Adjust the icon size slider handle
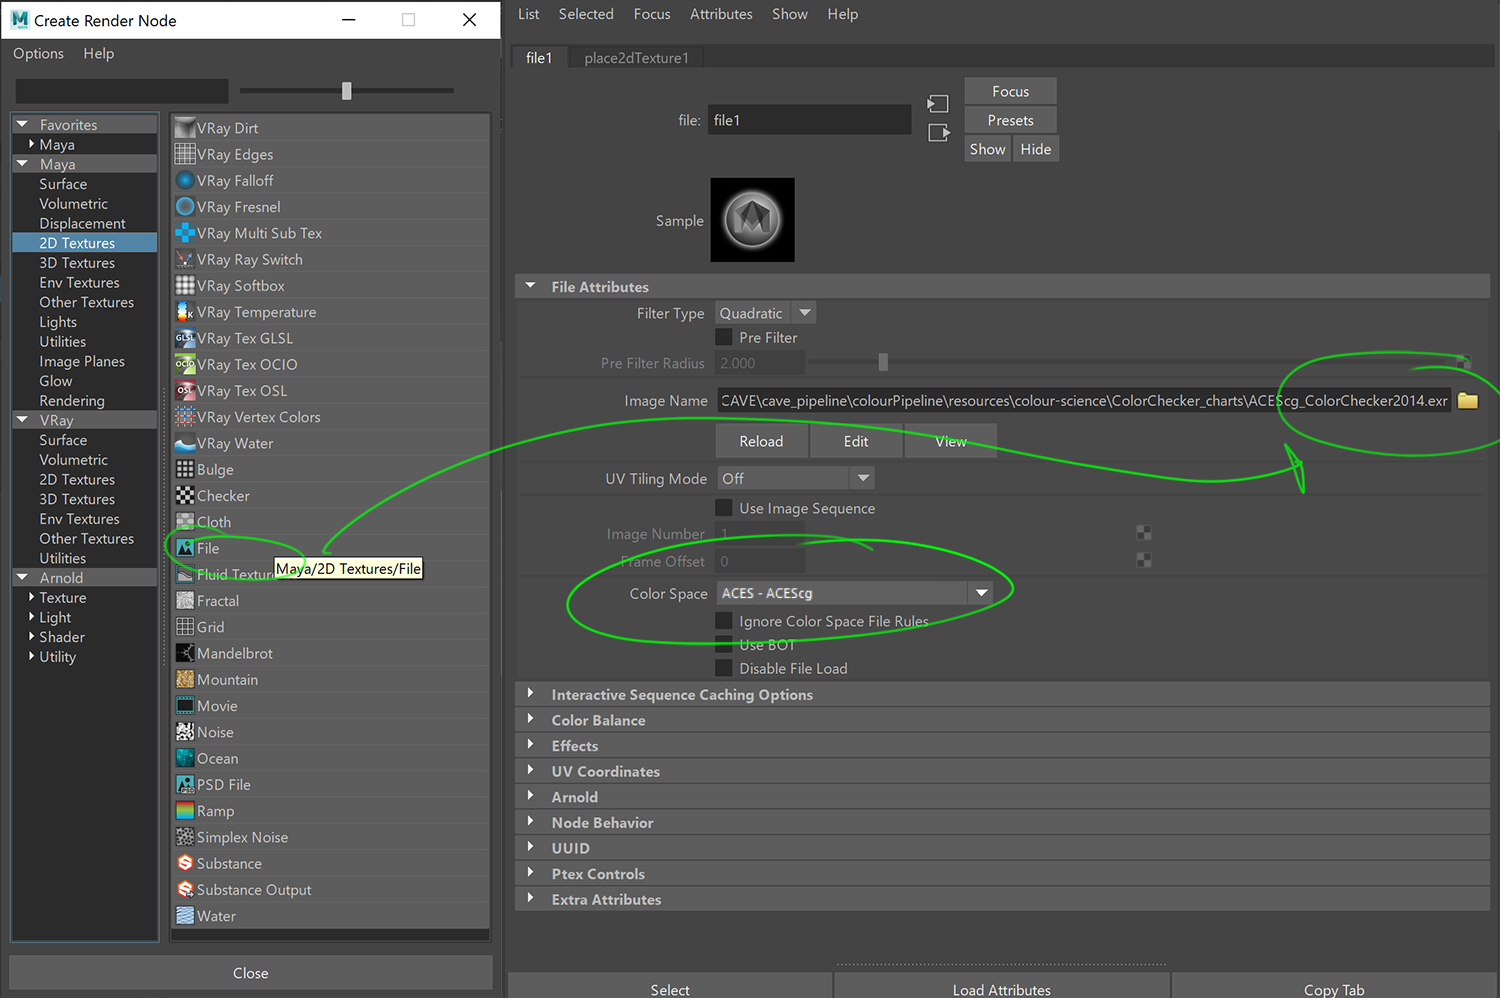Image resolution: width=1500 pixels, height=998 pixels. tap(346, 91)
